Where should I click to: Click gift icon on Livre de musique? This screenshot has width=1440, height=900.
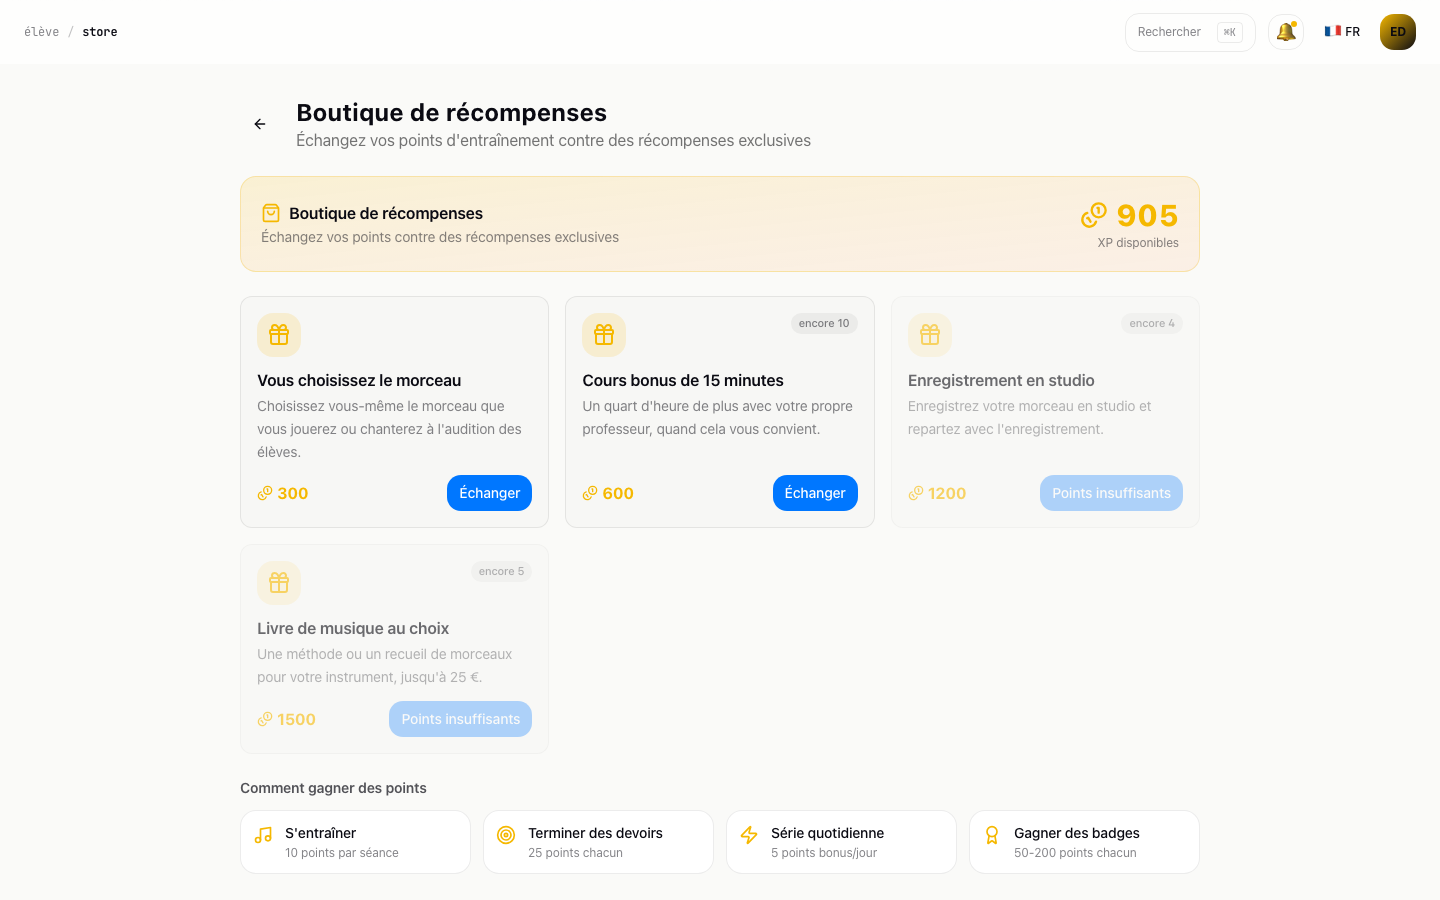tap(279, 583)
